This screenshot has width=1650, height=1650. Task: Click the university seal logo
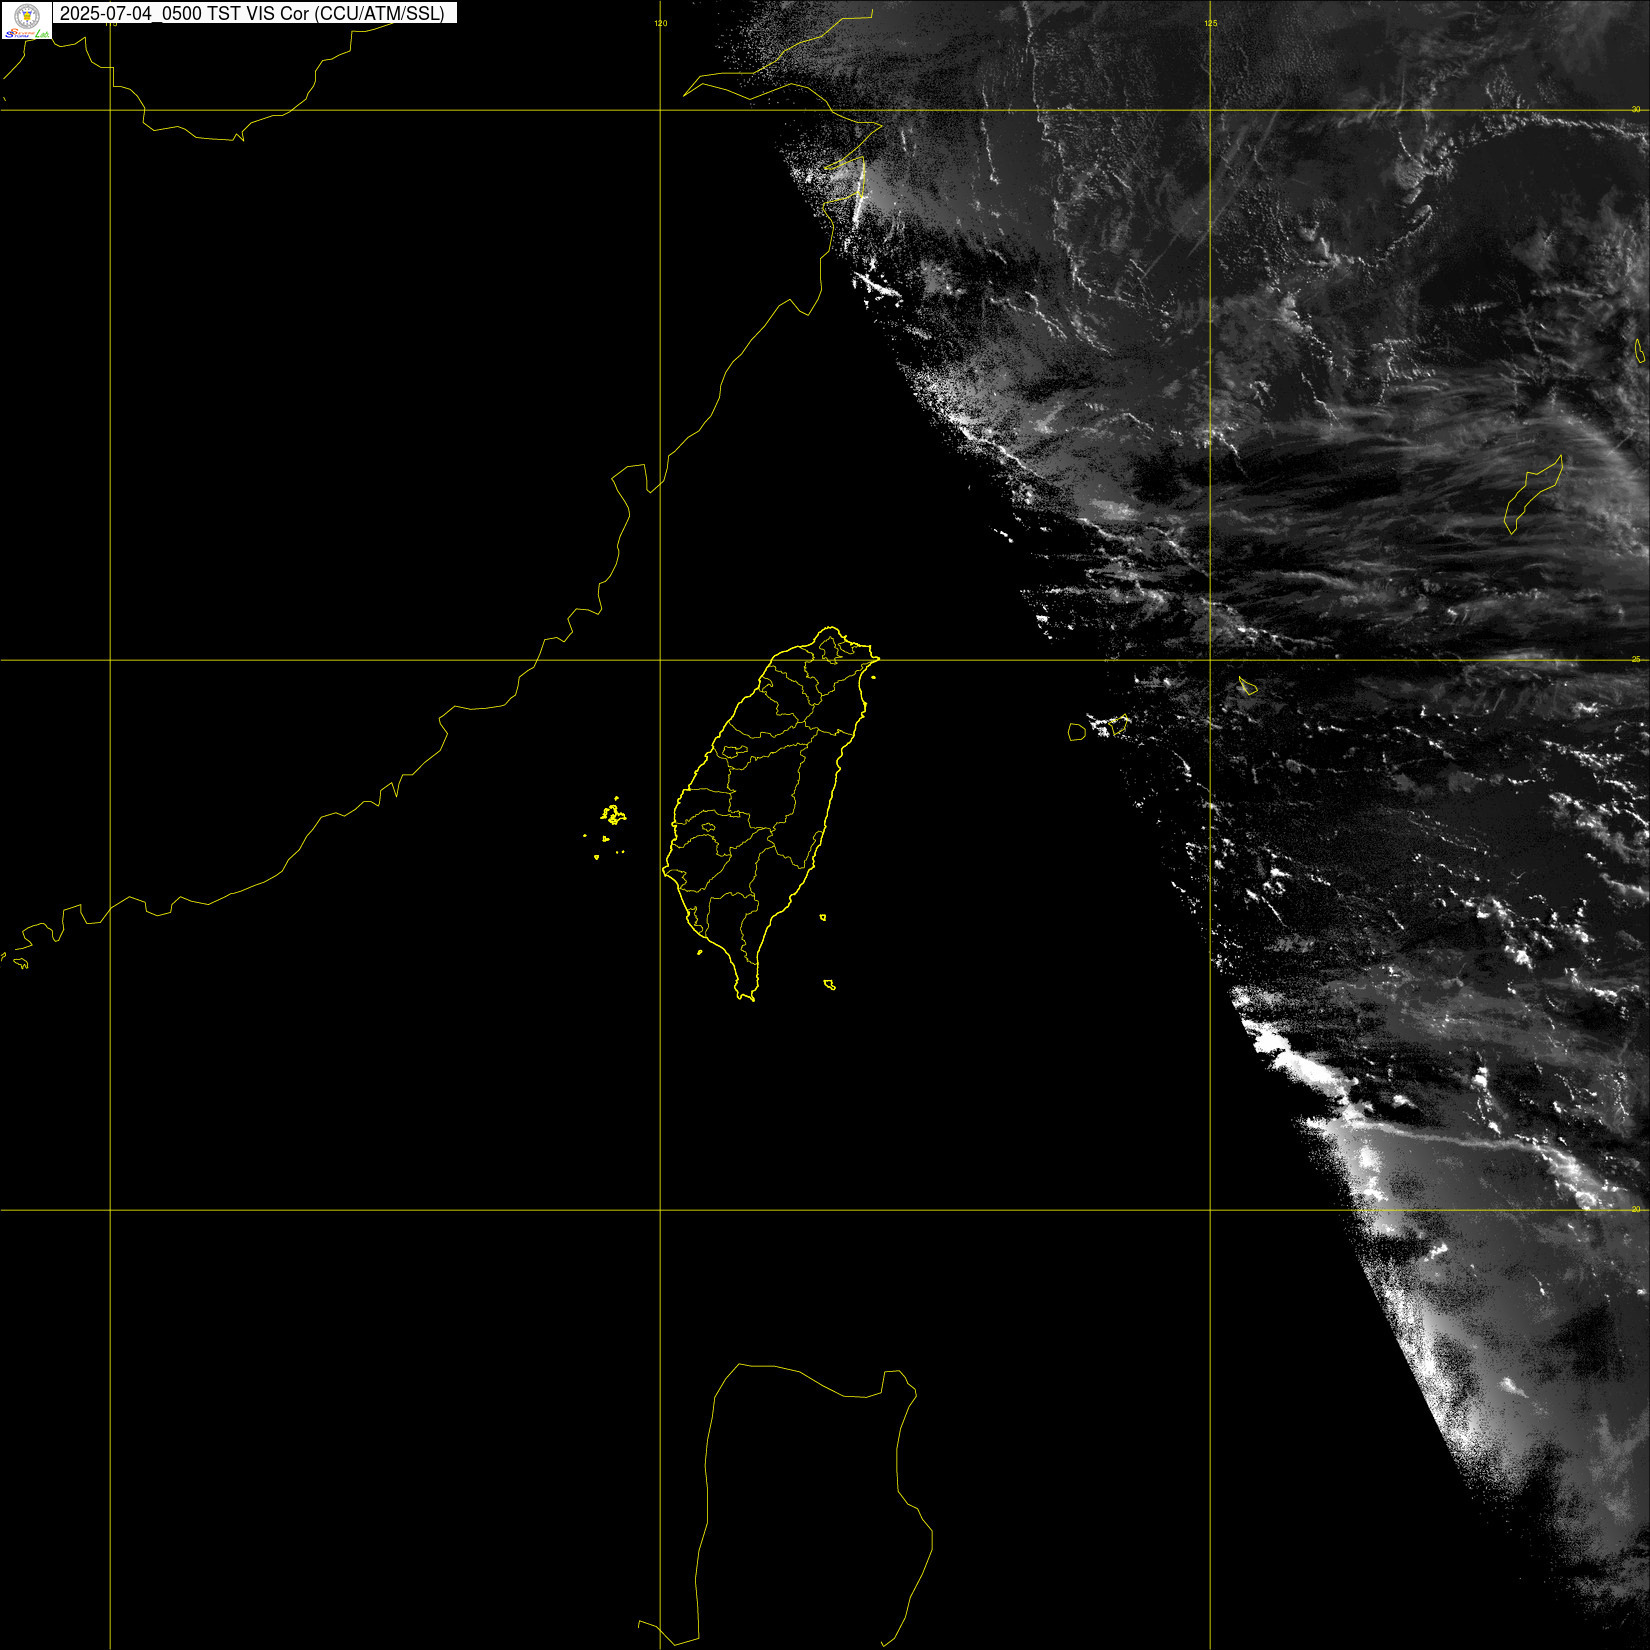tap(27, 15)
